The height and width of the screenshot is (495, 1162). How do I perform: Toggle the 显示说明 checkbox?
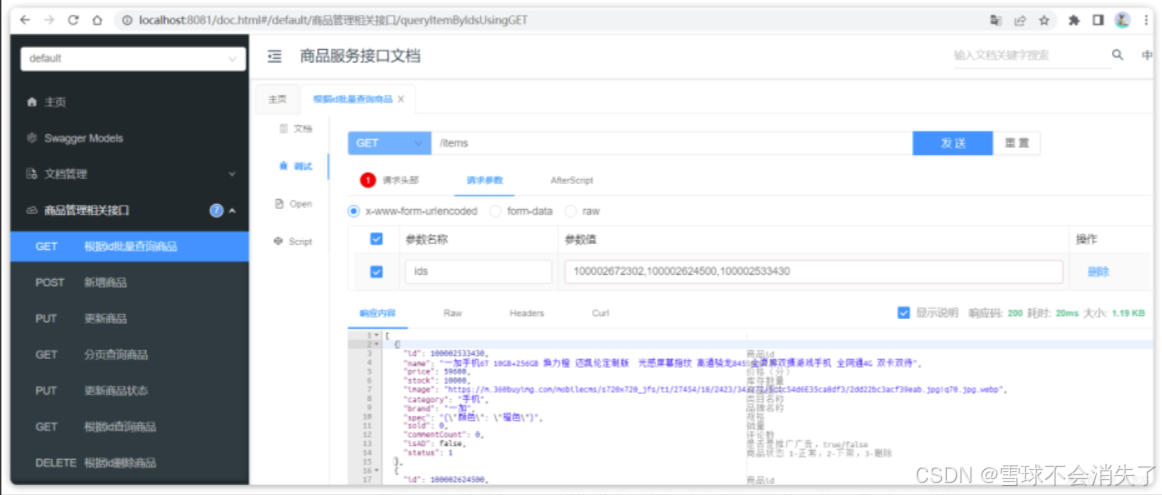pos(903,313)
